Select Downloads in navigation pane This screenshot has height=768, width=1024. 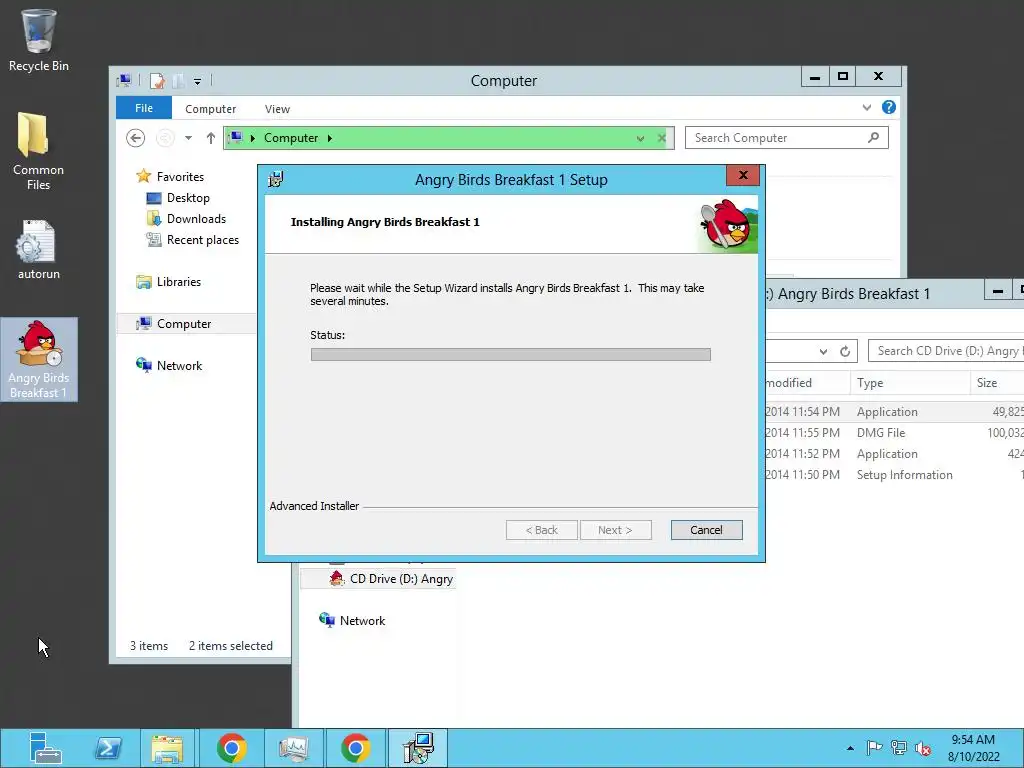coord(196,219)
